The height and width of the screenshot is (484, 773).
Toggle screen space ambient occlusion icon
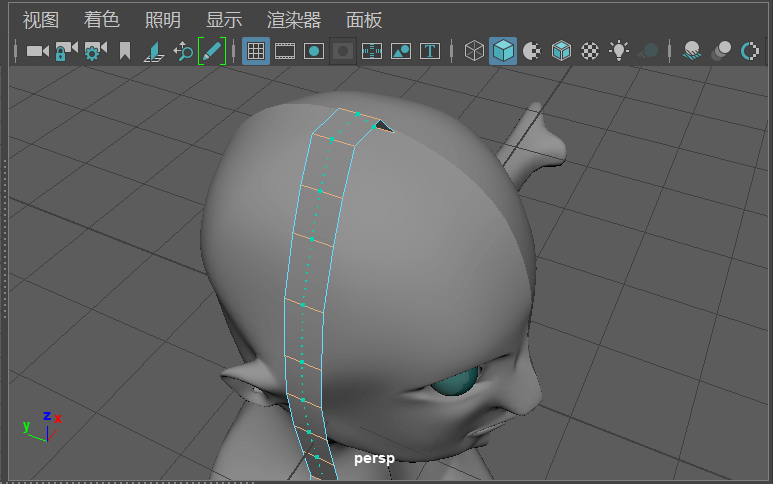point(692,51)
